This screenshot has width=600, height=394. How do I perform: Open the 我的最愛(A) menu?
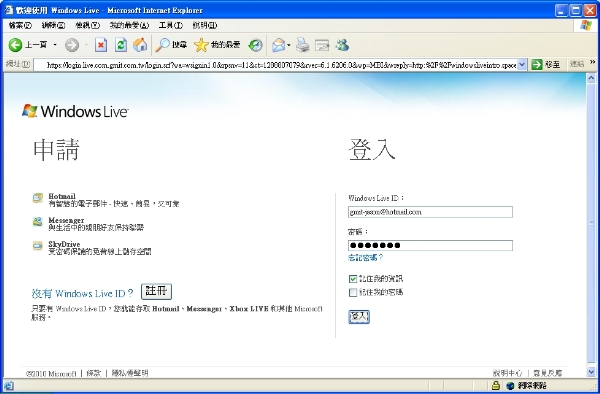point(129,25)
